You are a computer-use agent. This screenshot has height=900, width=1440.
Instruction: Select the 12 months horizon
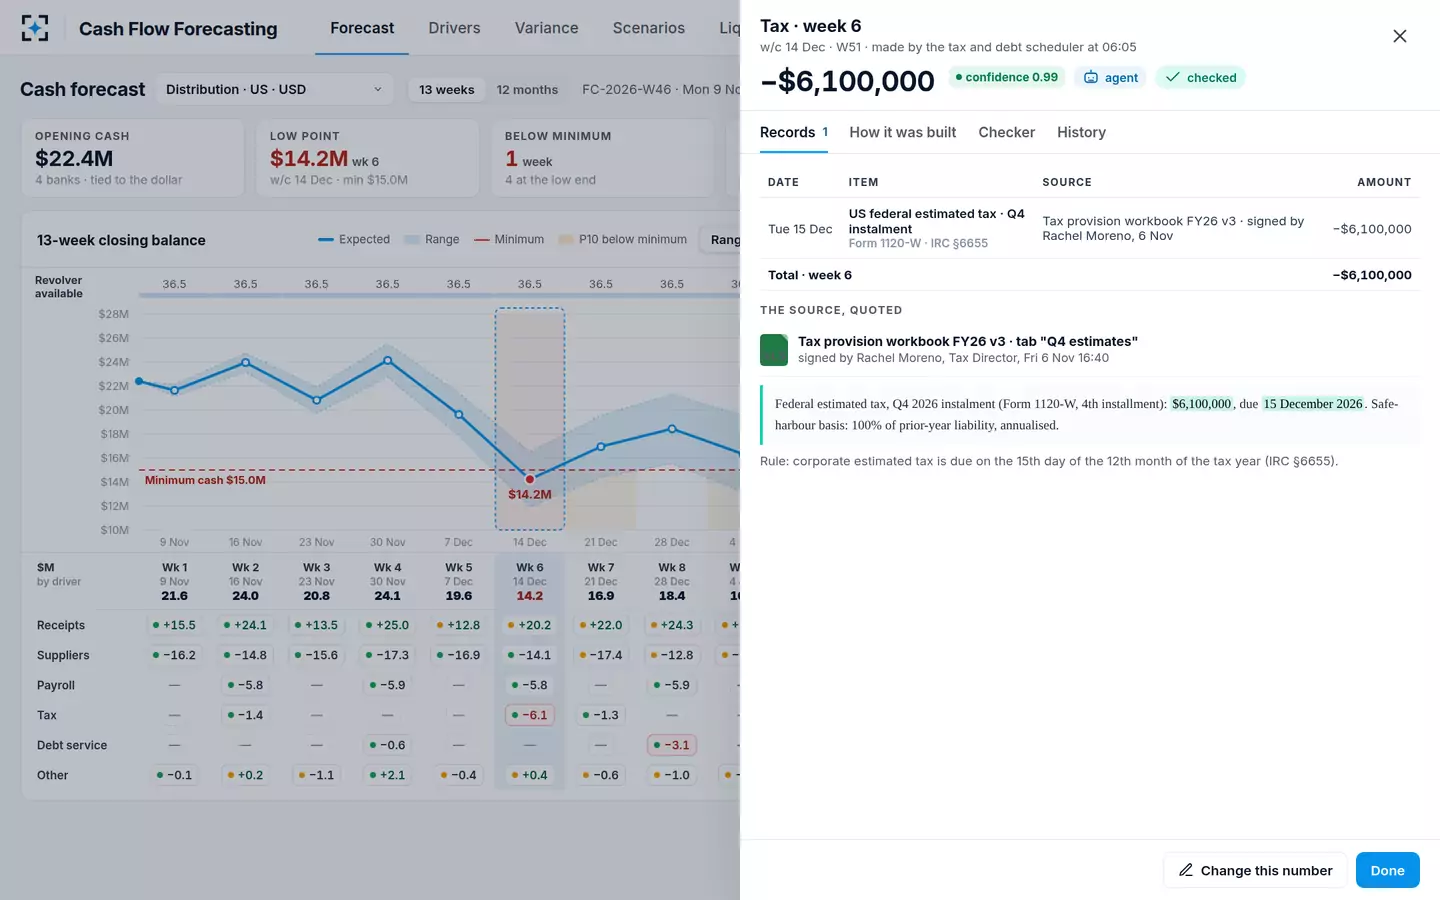coord(527,89)
